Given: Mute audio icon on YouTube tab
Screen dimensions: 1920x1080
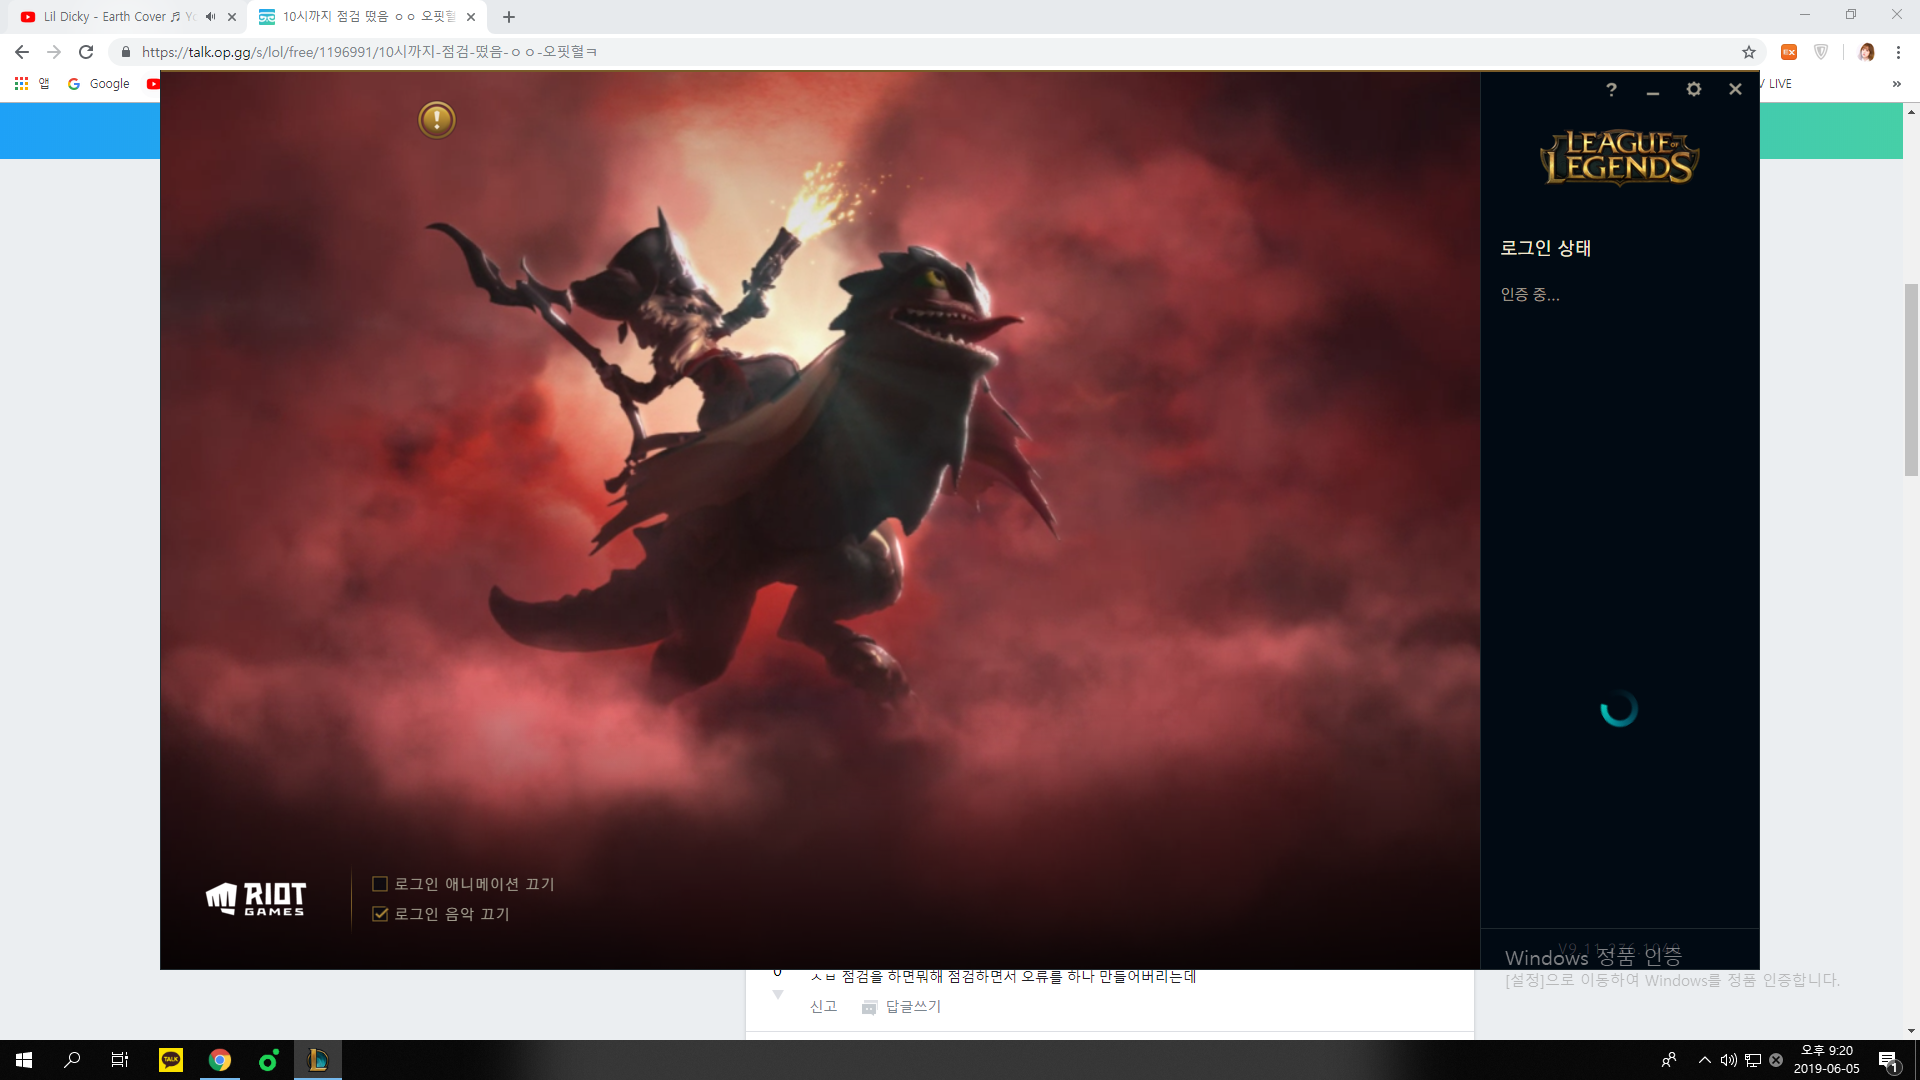Looking at the screenshot, I should pyautogui.click(x=210, y=17).
